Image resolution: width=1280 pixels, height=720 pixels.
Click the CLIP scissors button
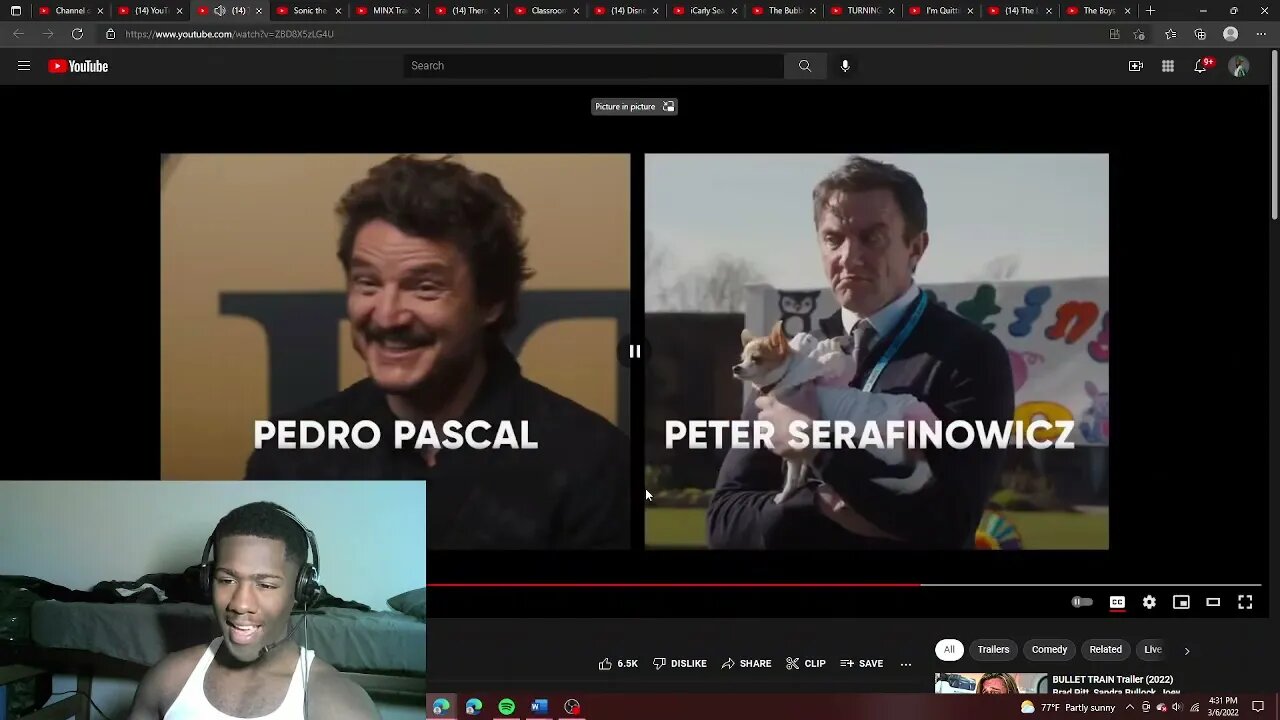tap(806, 663)
